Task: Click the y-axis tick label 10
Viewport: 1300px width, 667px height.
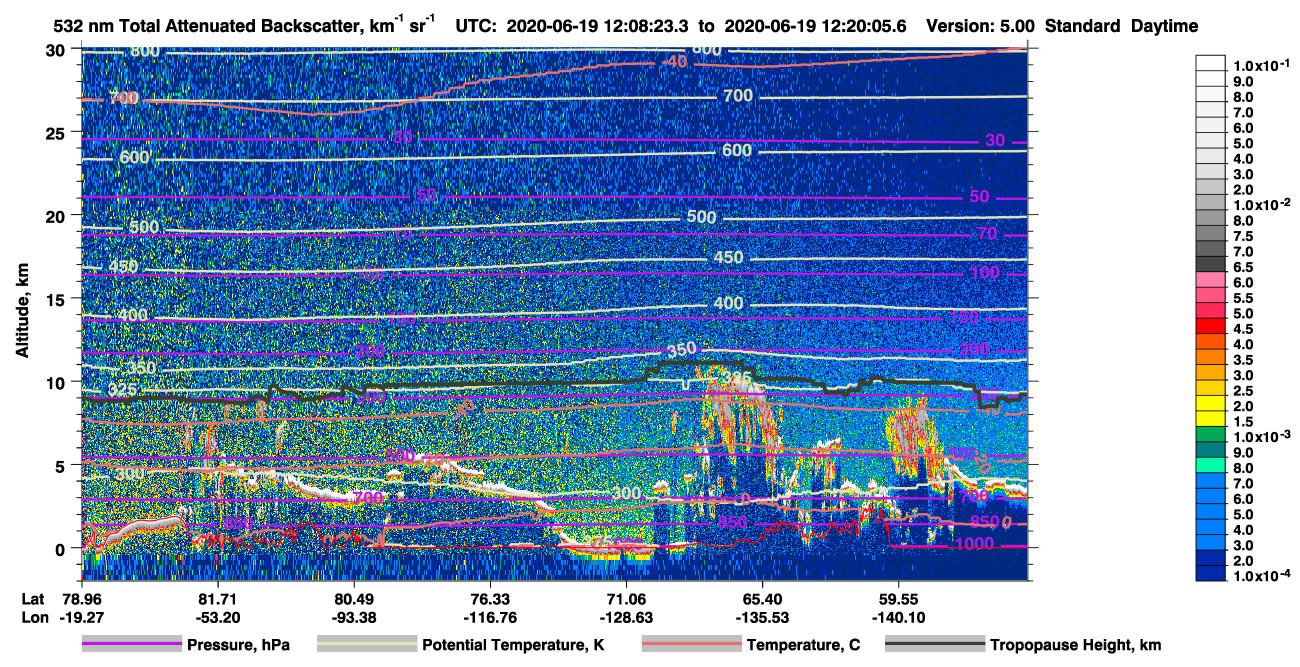Action: tap(57, 382)
